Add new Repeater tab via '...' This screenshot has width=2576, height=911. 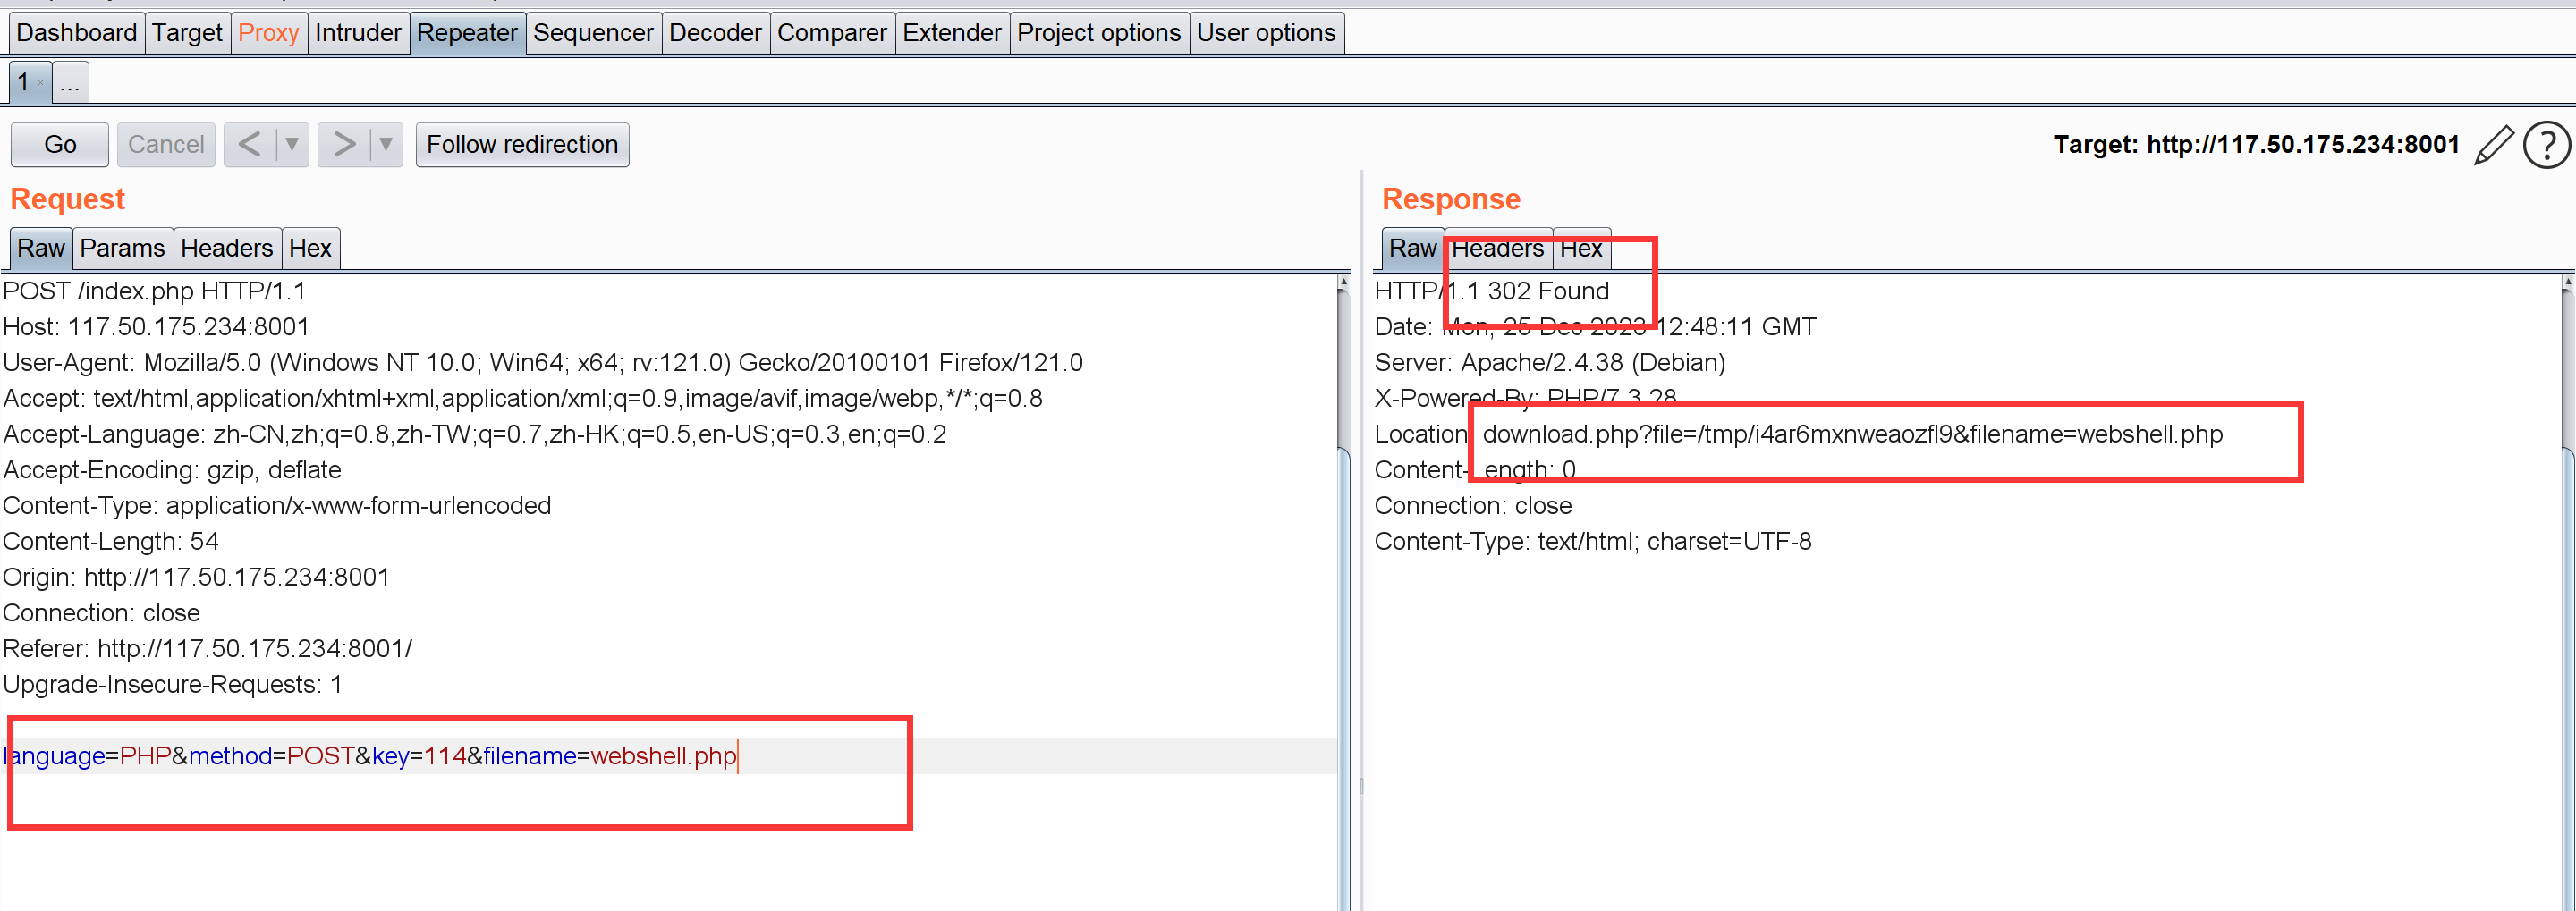[70, 82]
